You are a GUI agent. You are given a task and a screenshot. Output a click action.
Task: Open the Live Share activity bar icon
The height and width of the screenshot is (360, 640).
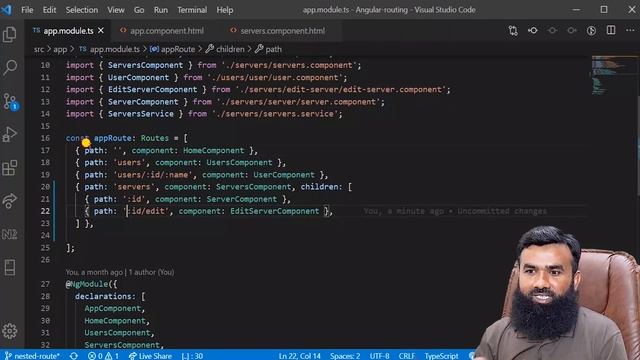point(10,201)
